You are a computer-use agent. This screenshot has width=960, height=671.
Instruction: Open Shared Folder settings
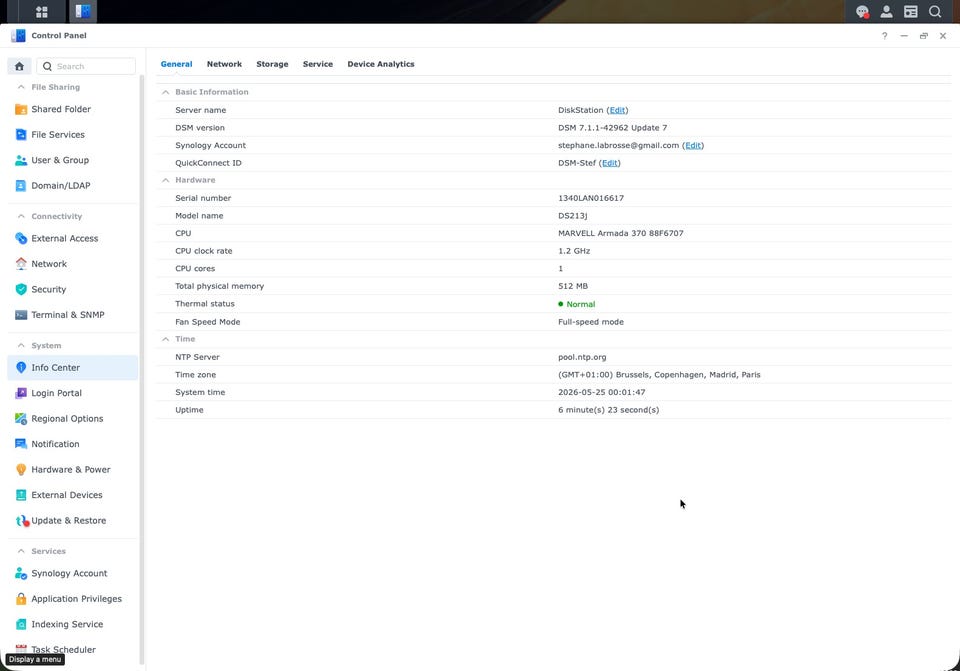[73, 109]
